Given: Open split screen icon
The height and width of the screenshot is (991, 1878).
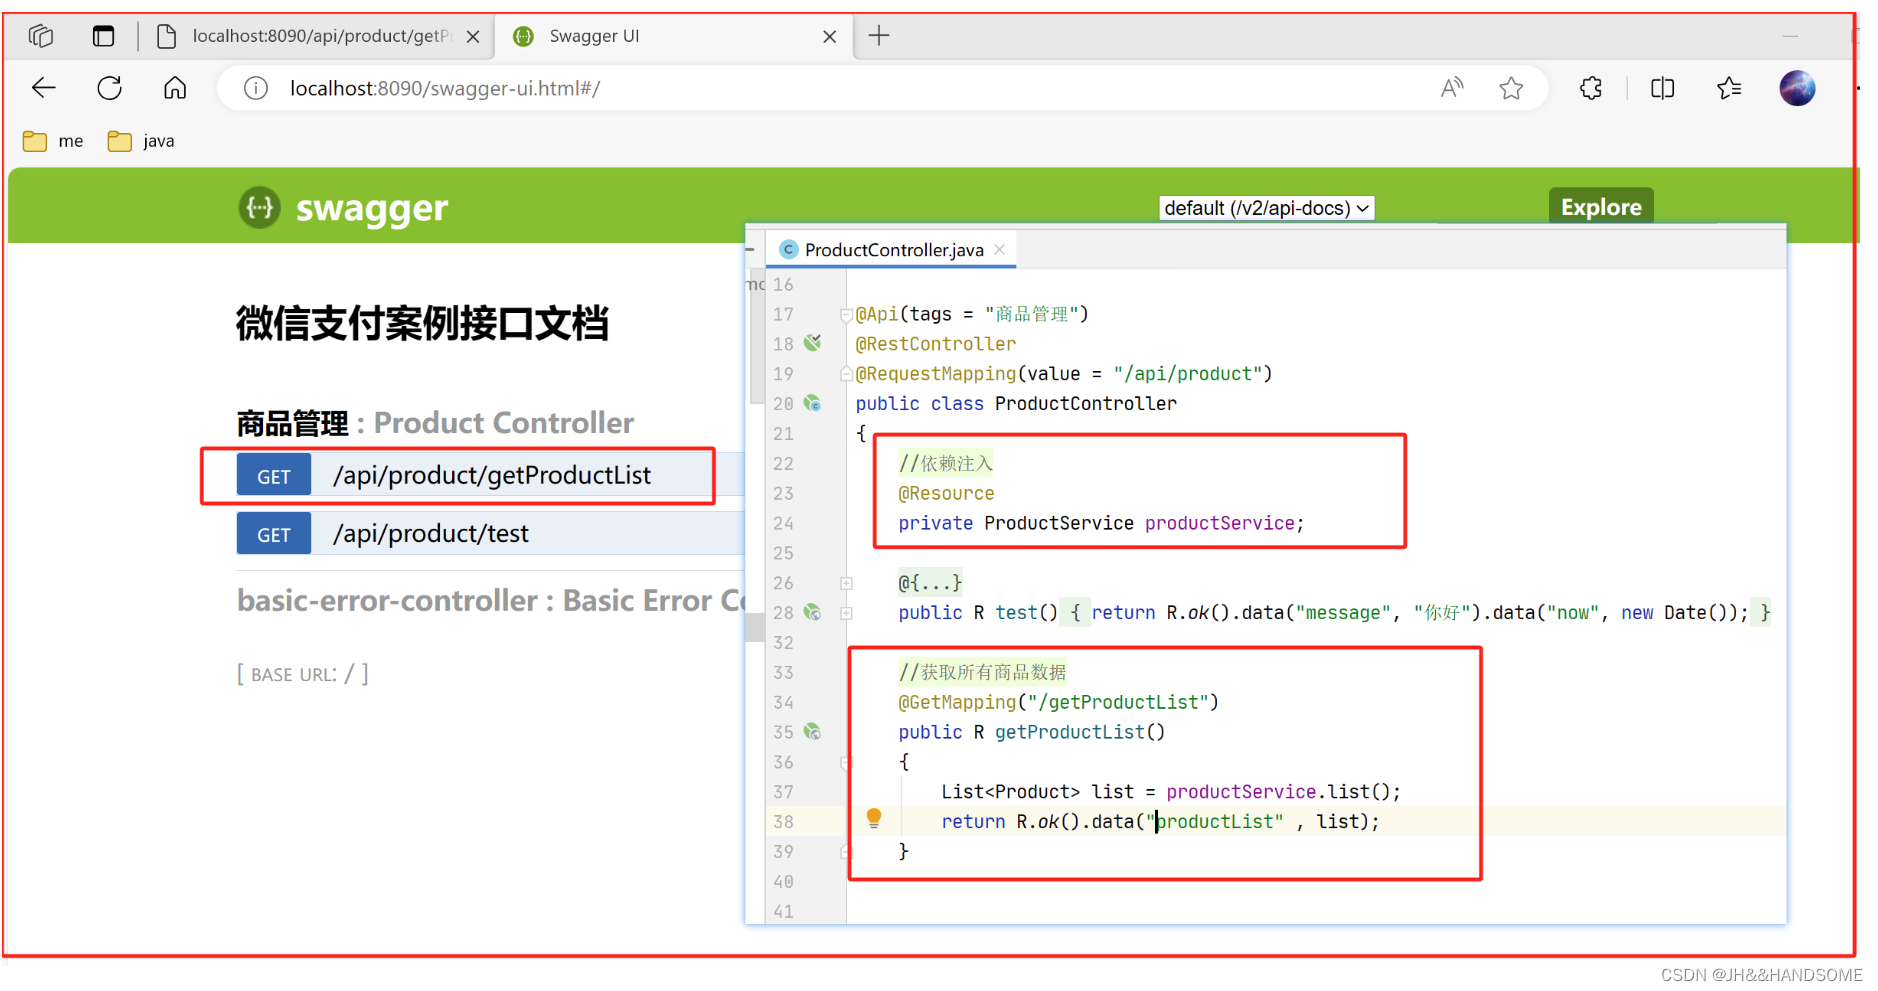Looking at the screenshot, I should (1662, 88).
